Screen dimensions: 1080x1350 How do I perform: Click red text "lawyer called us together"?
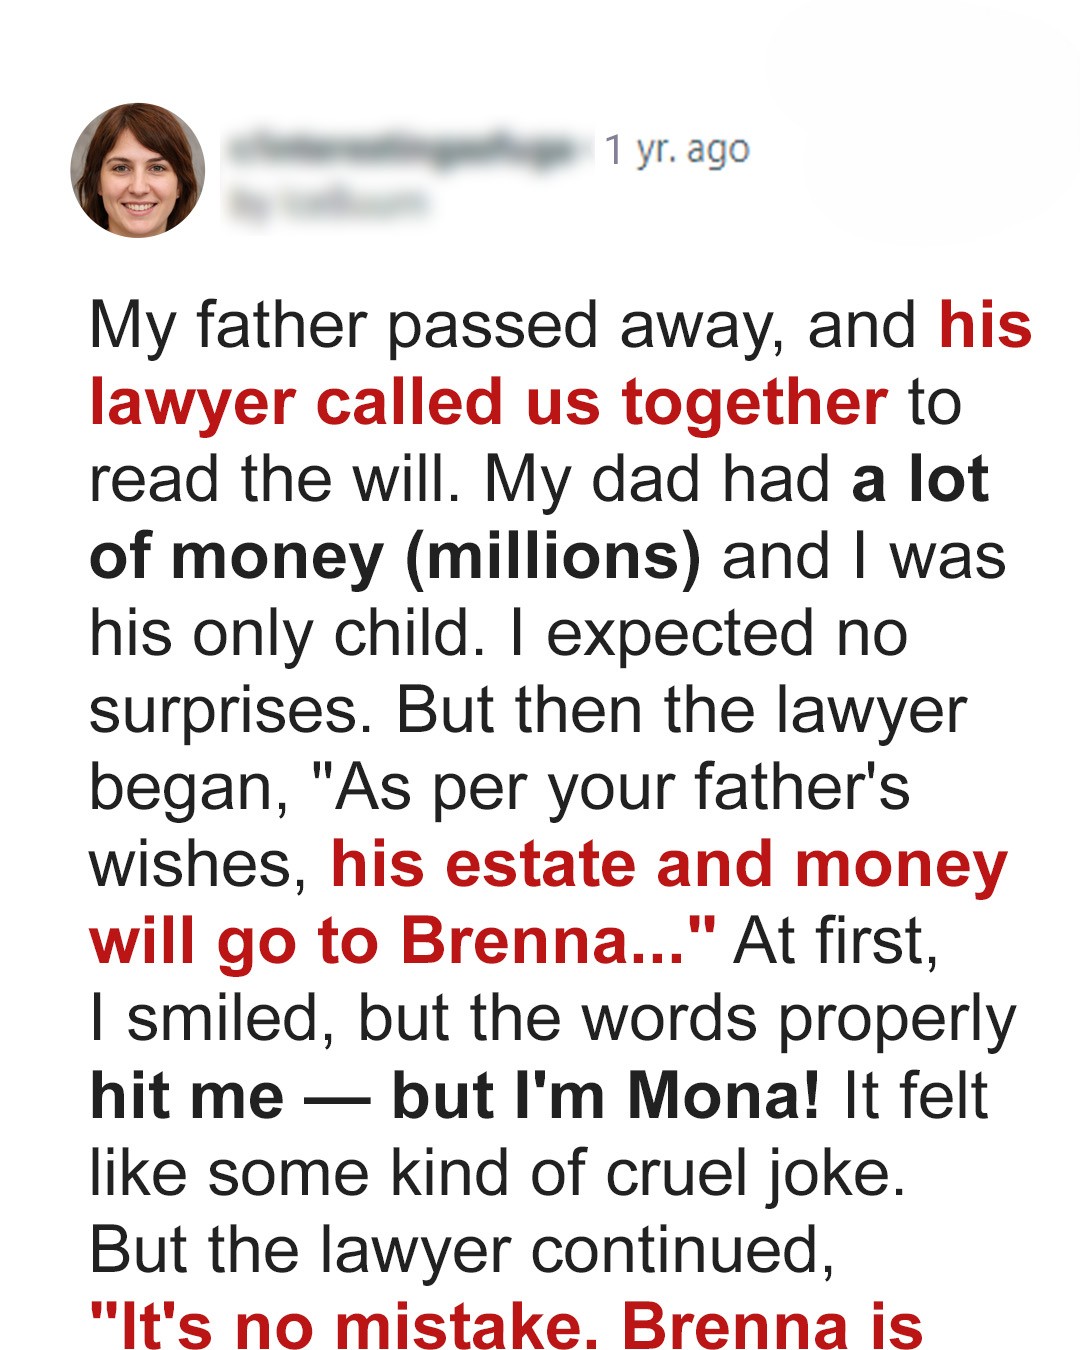click(488, 403)
